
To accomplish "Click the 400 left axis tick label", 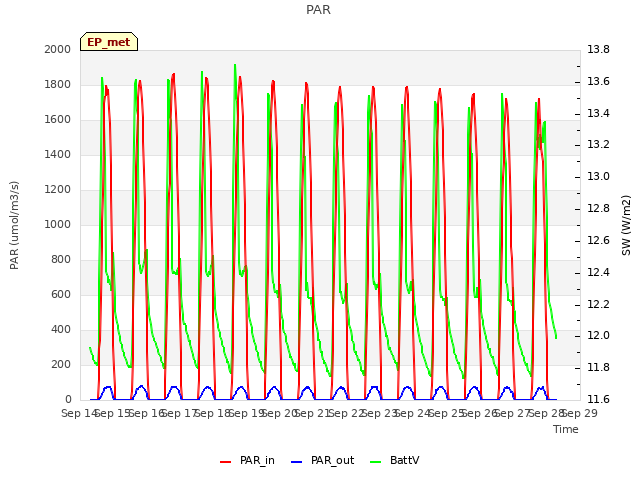I will point(61,329).
